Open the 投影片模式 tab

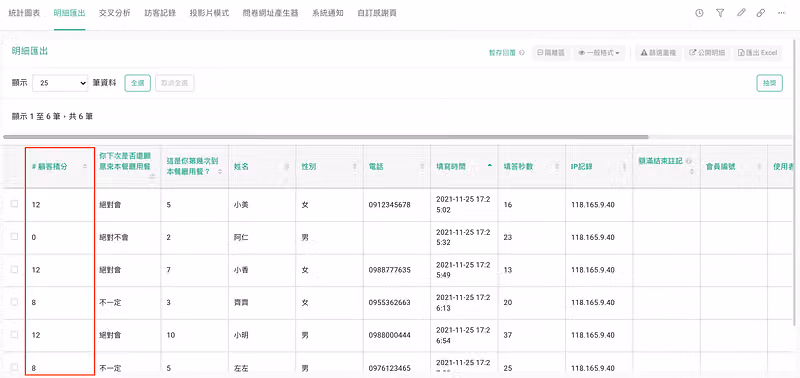pyautogui.click(x=209, y=13)
